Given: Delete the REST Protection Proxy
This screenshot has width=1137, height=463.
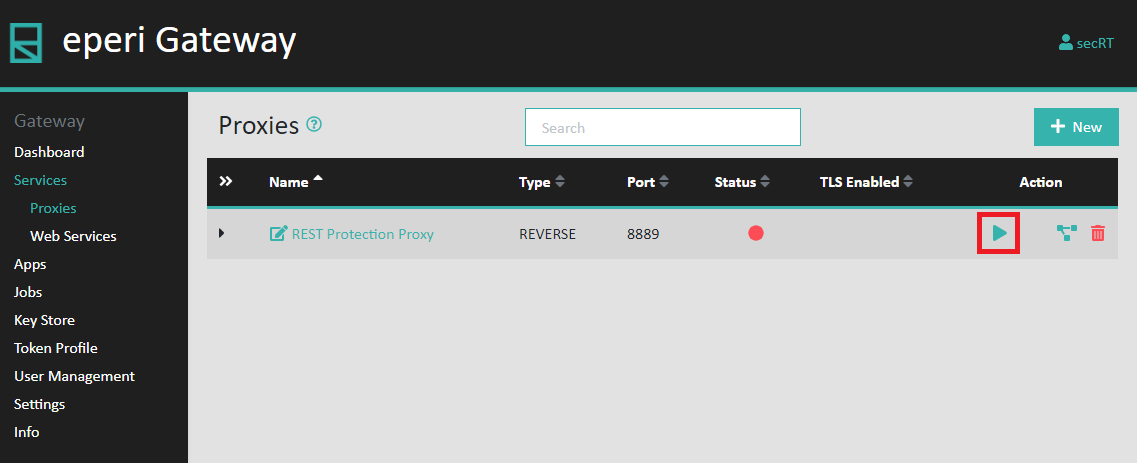Looking at the screenshot, I should click(1098, 233).
